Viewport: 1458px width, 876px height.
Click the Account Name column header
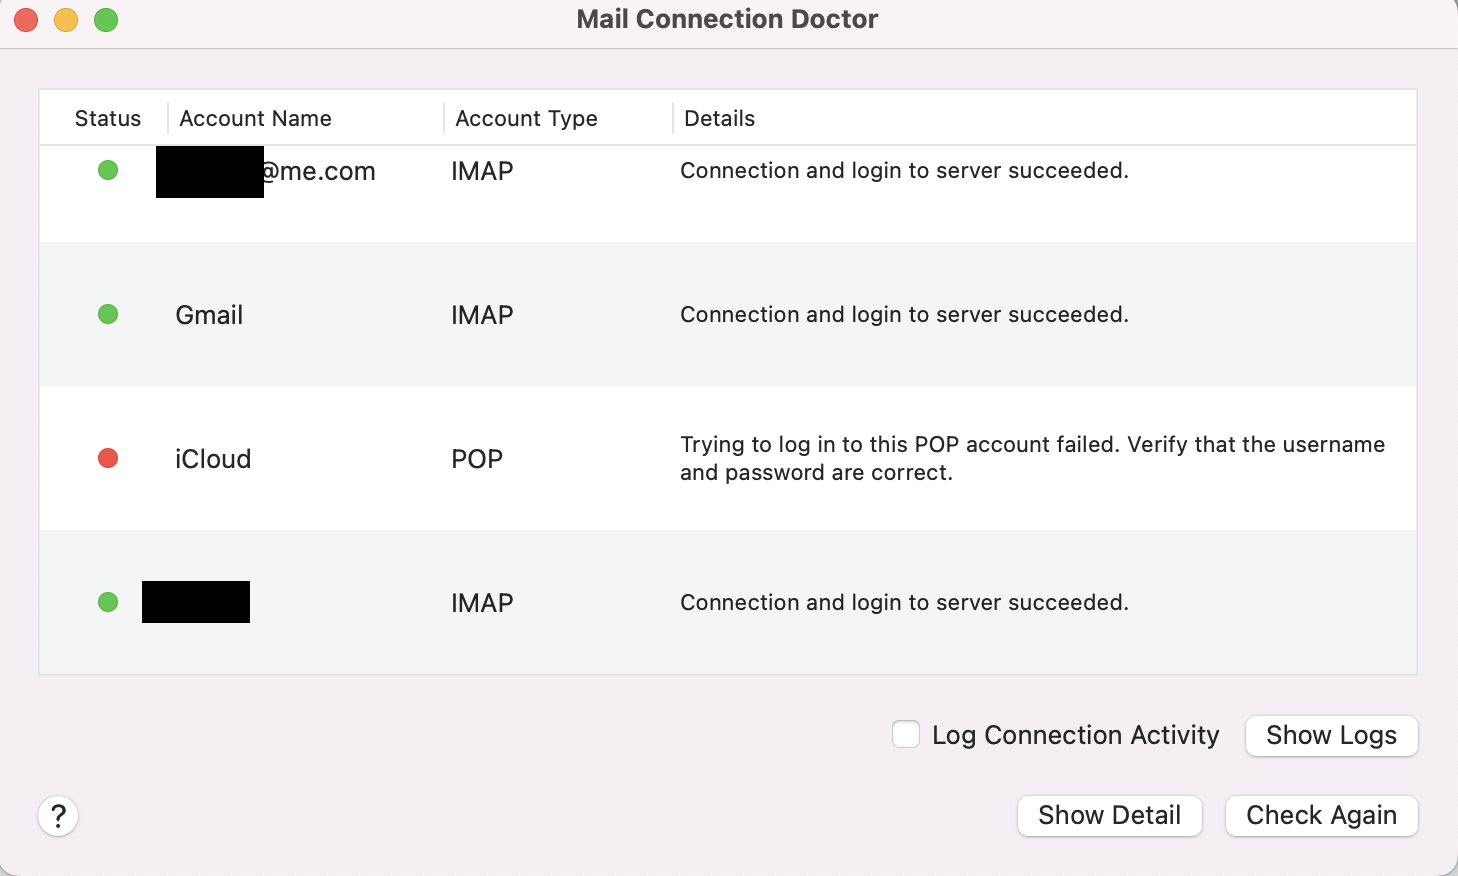(x=255, y=118)
